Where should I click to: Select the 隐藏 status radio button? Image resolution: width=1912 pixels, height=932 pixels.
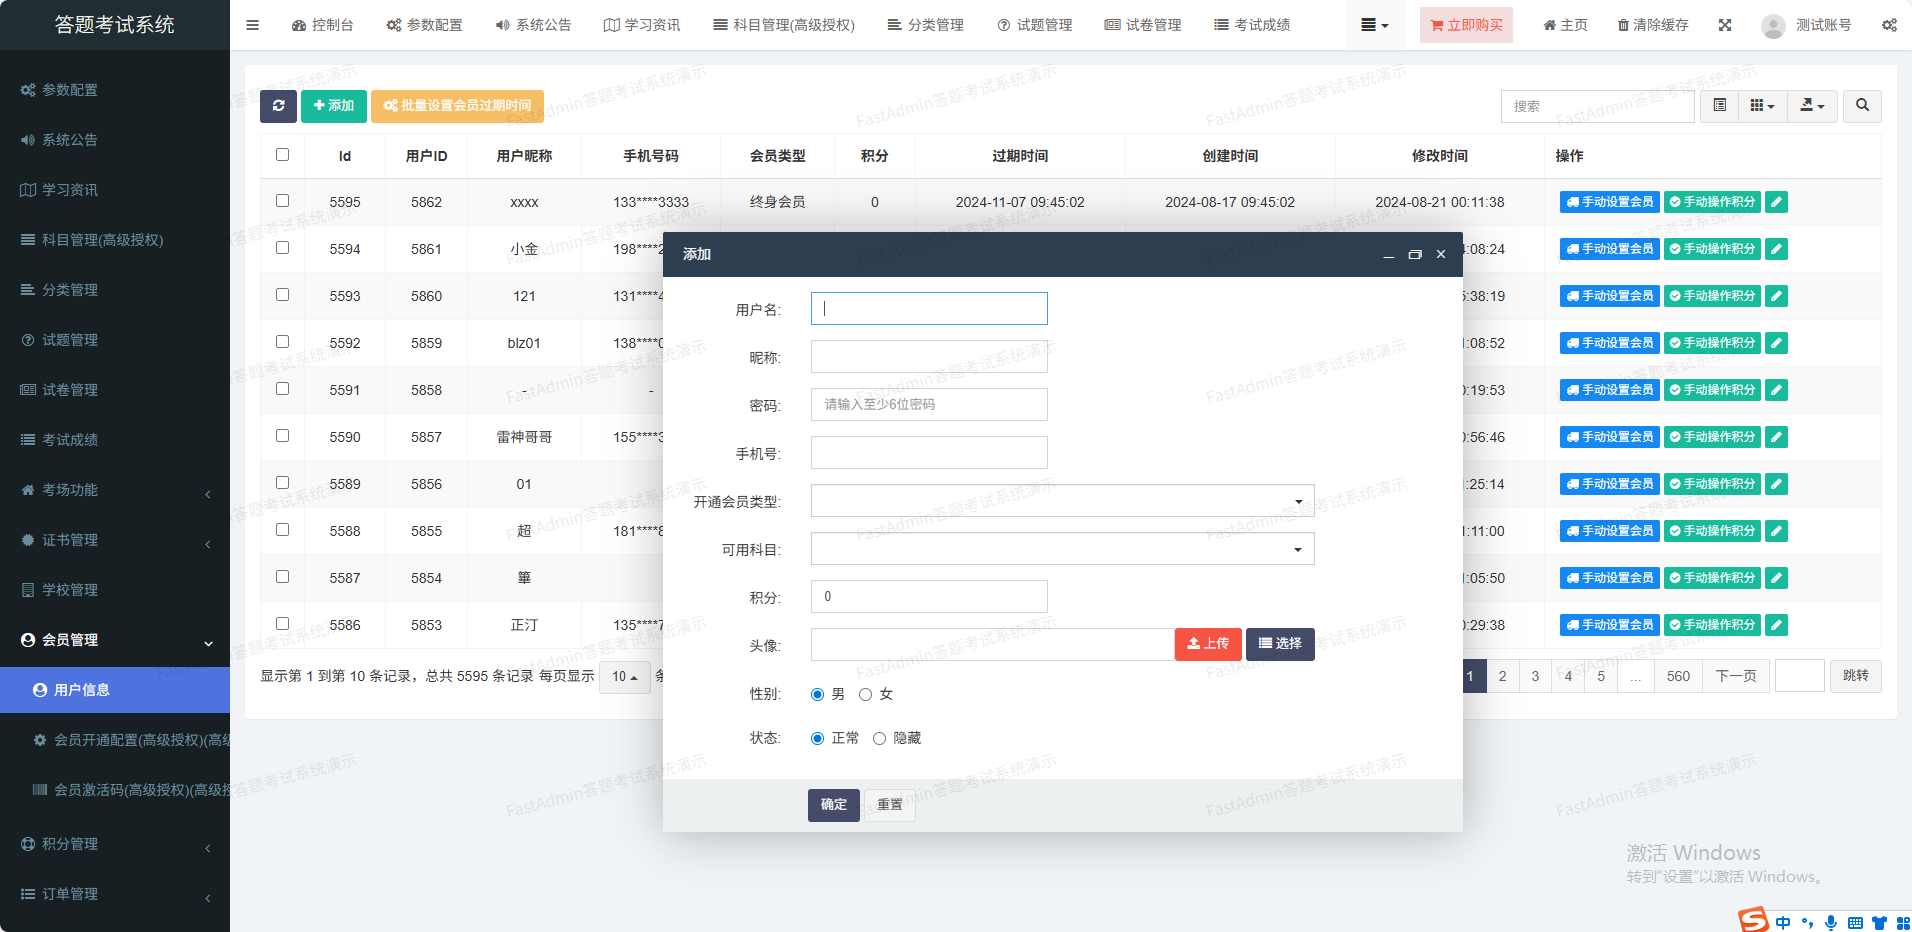point(880,738)
